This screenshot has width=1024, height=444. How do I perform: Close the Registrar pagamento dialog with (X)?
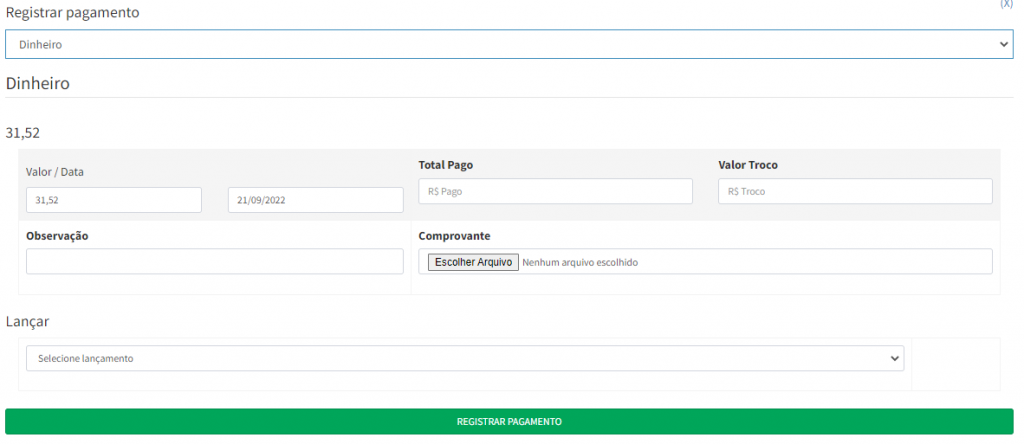pyautogui.click(x=1006, y=4)
